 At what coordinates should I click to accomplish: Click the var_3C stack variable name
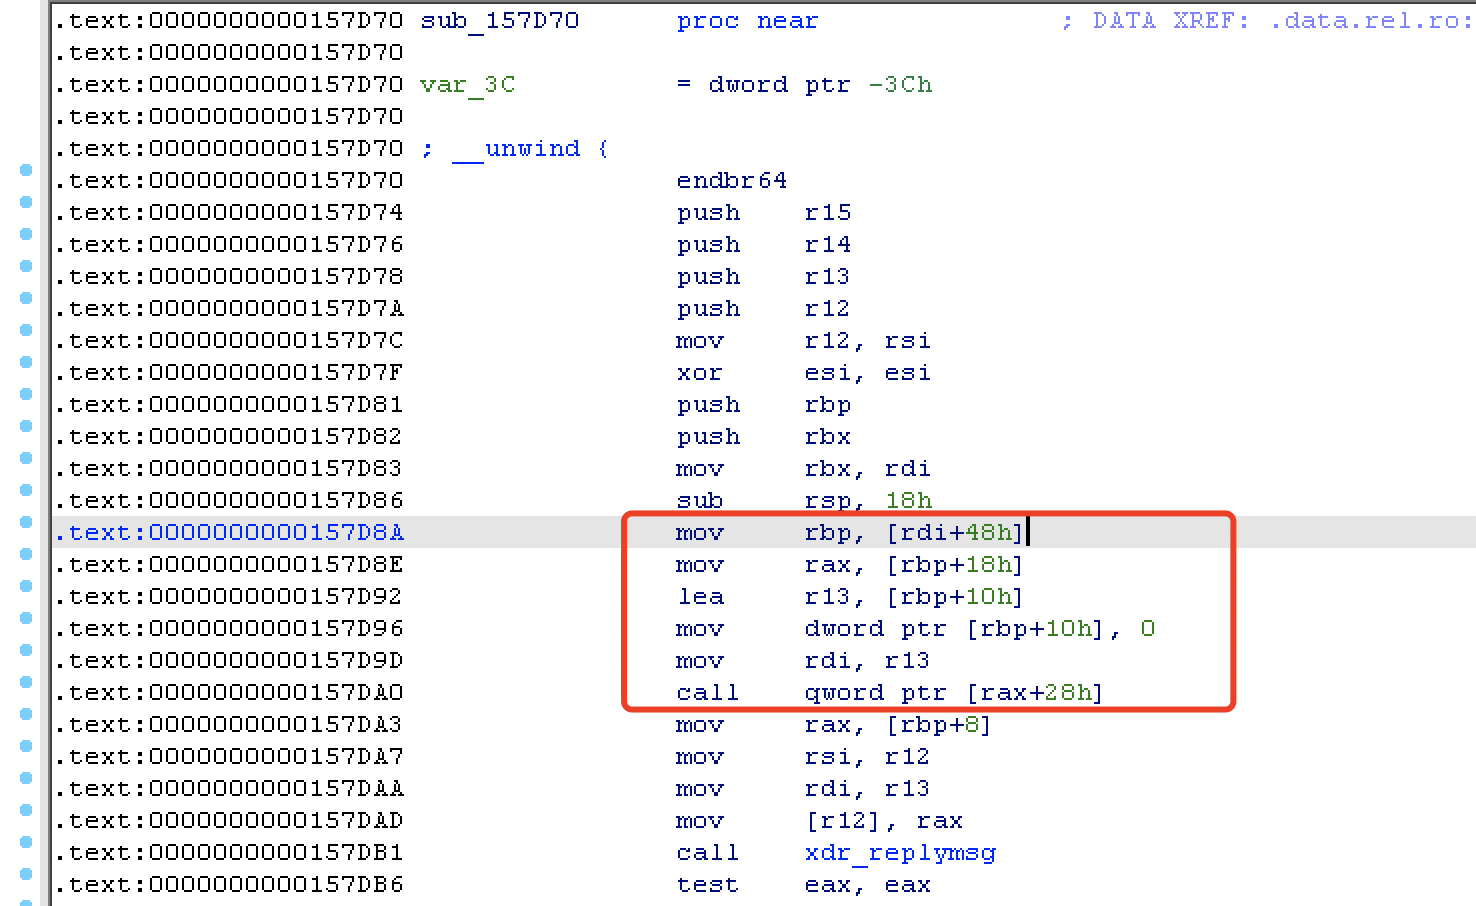point(466,84)
